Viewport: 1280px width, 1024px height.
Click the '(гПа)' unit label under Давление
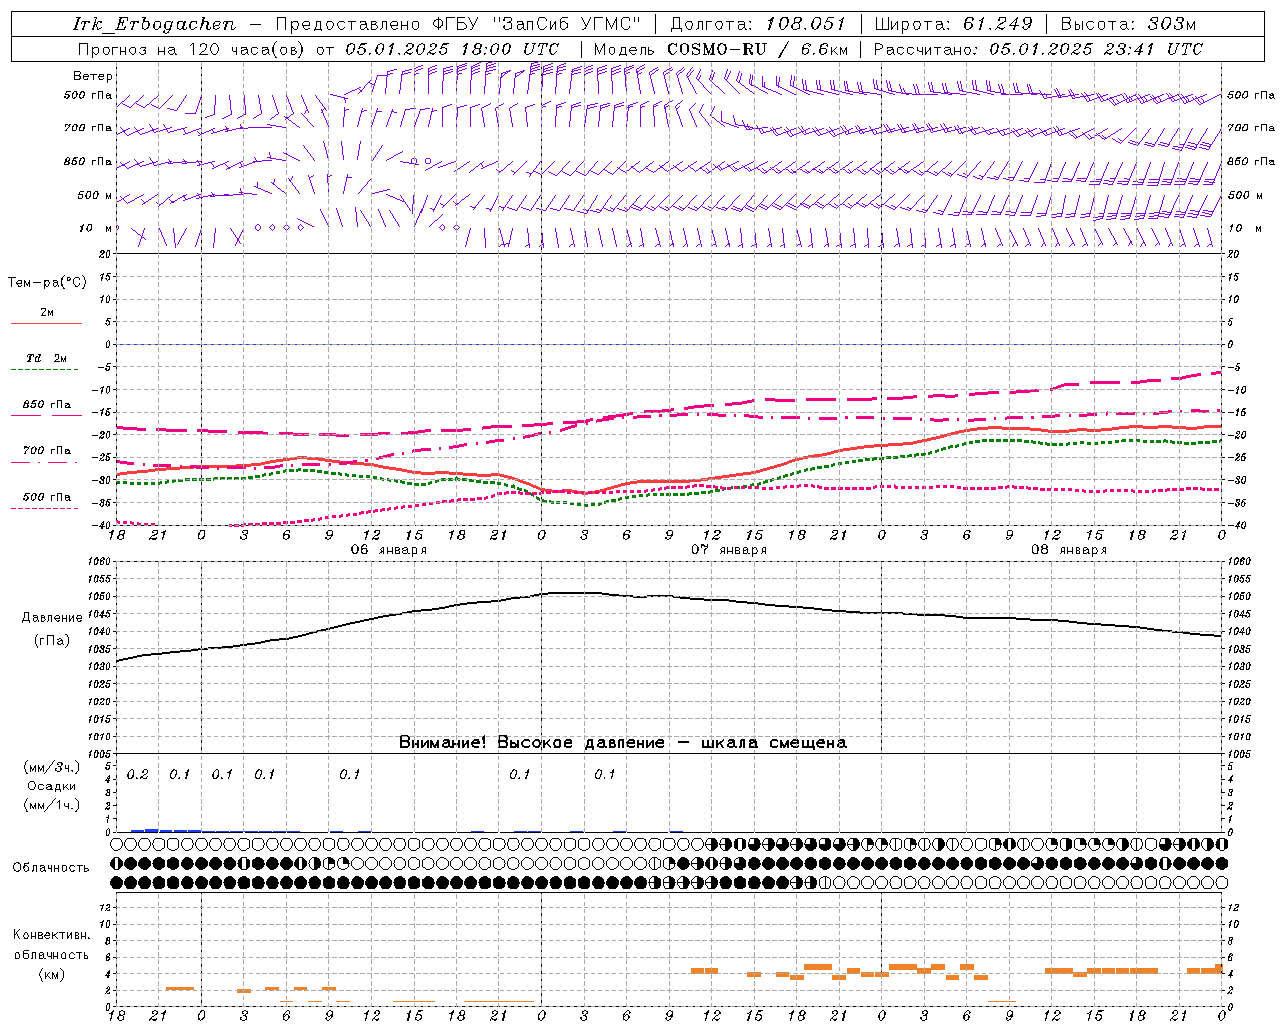pos(52,641)
